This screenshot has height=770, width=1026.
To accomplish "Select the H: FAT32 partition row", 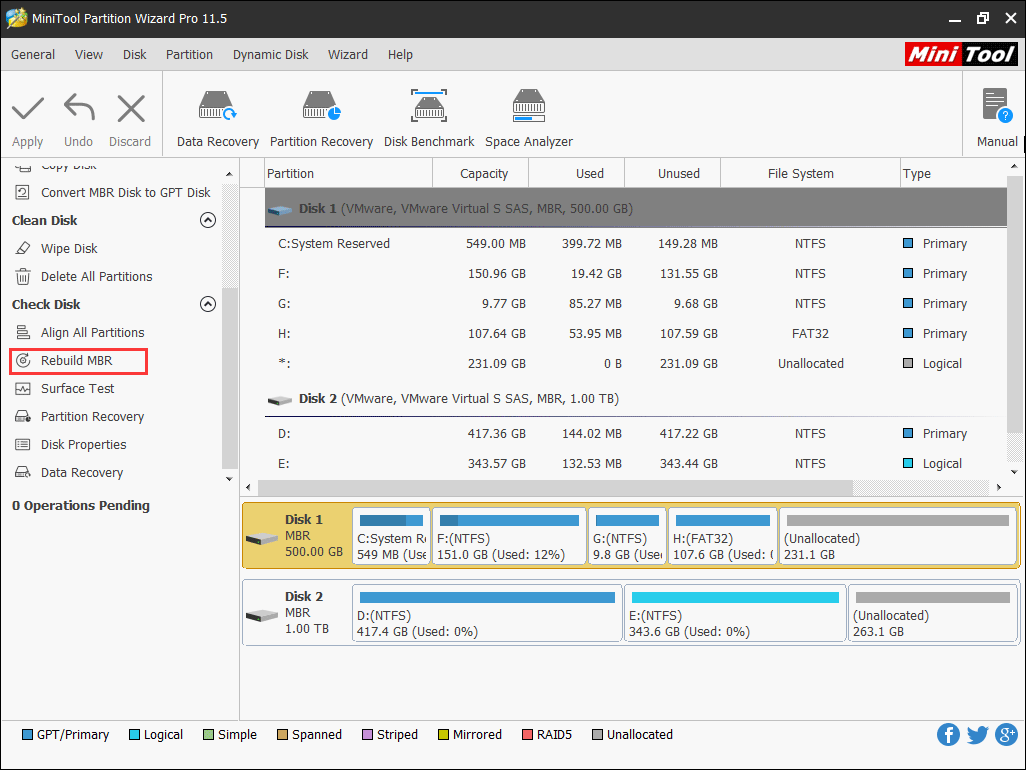I will tap(636, 334).
